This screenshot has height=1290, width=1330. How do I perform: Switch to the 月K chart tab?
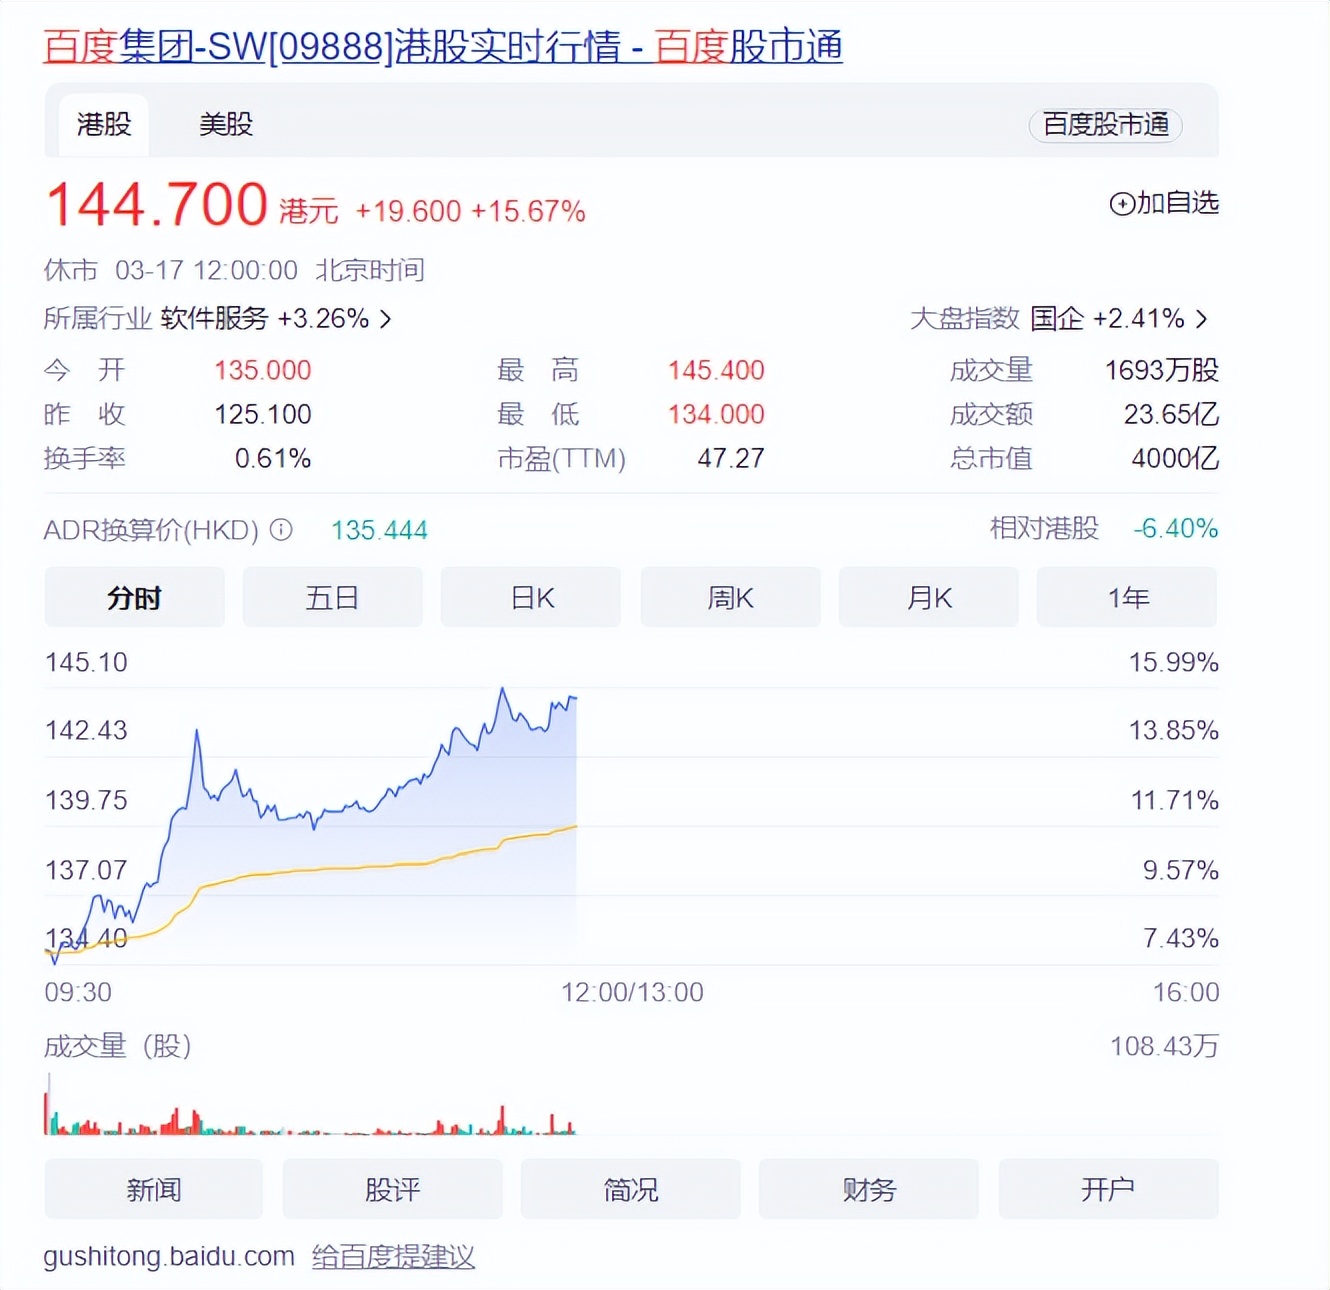(928, 596)
